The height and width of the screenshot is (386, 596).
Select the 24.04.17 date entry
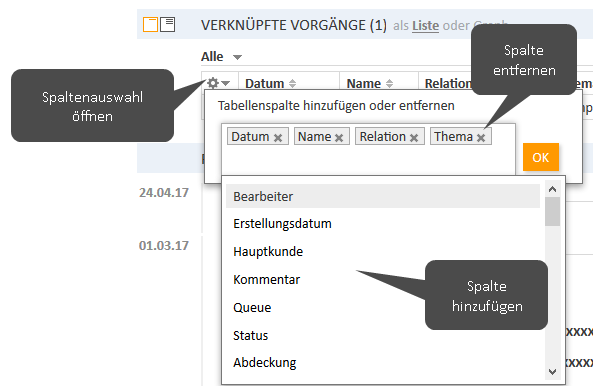click(164, 193)
